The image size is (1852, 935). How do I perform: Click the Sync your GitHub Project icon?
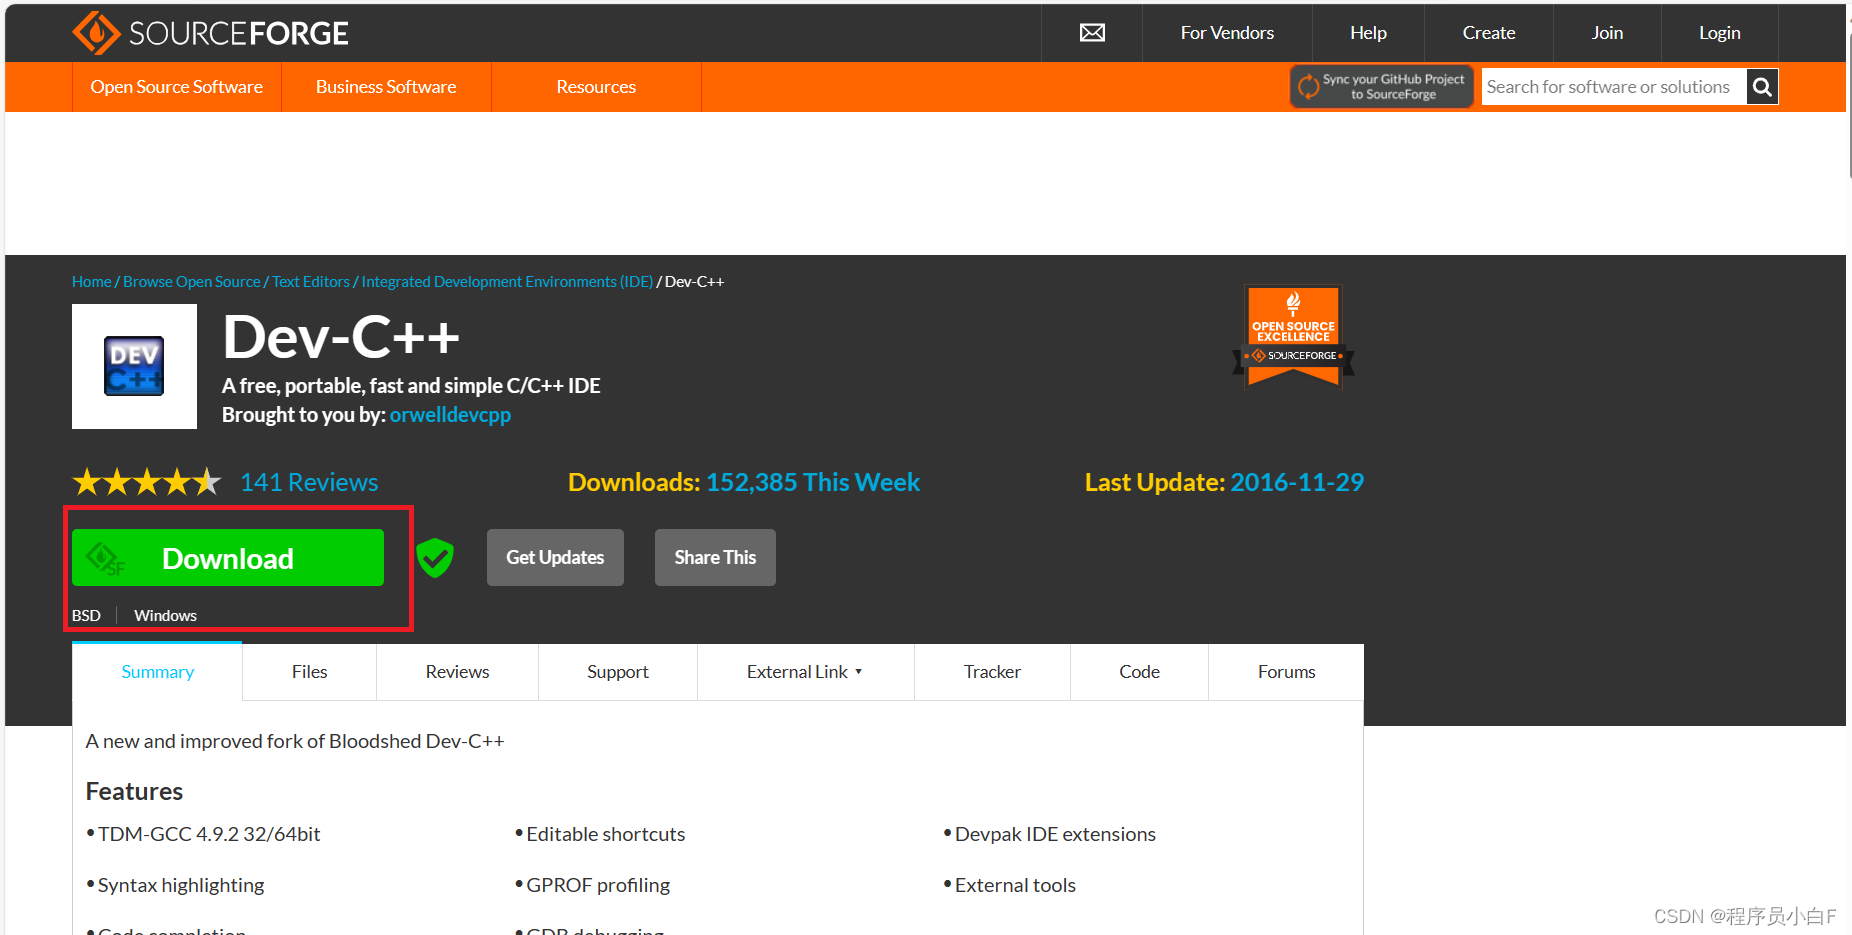coord(1311,86)
